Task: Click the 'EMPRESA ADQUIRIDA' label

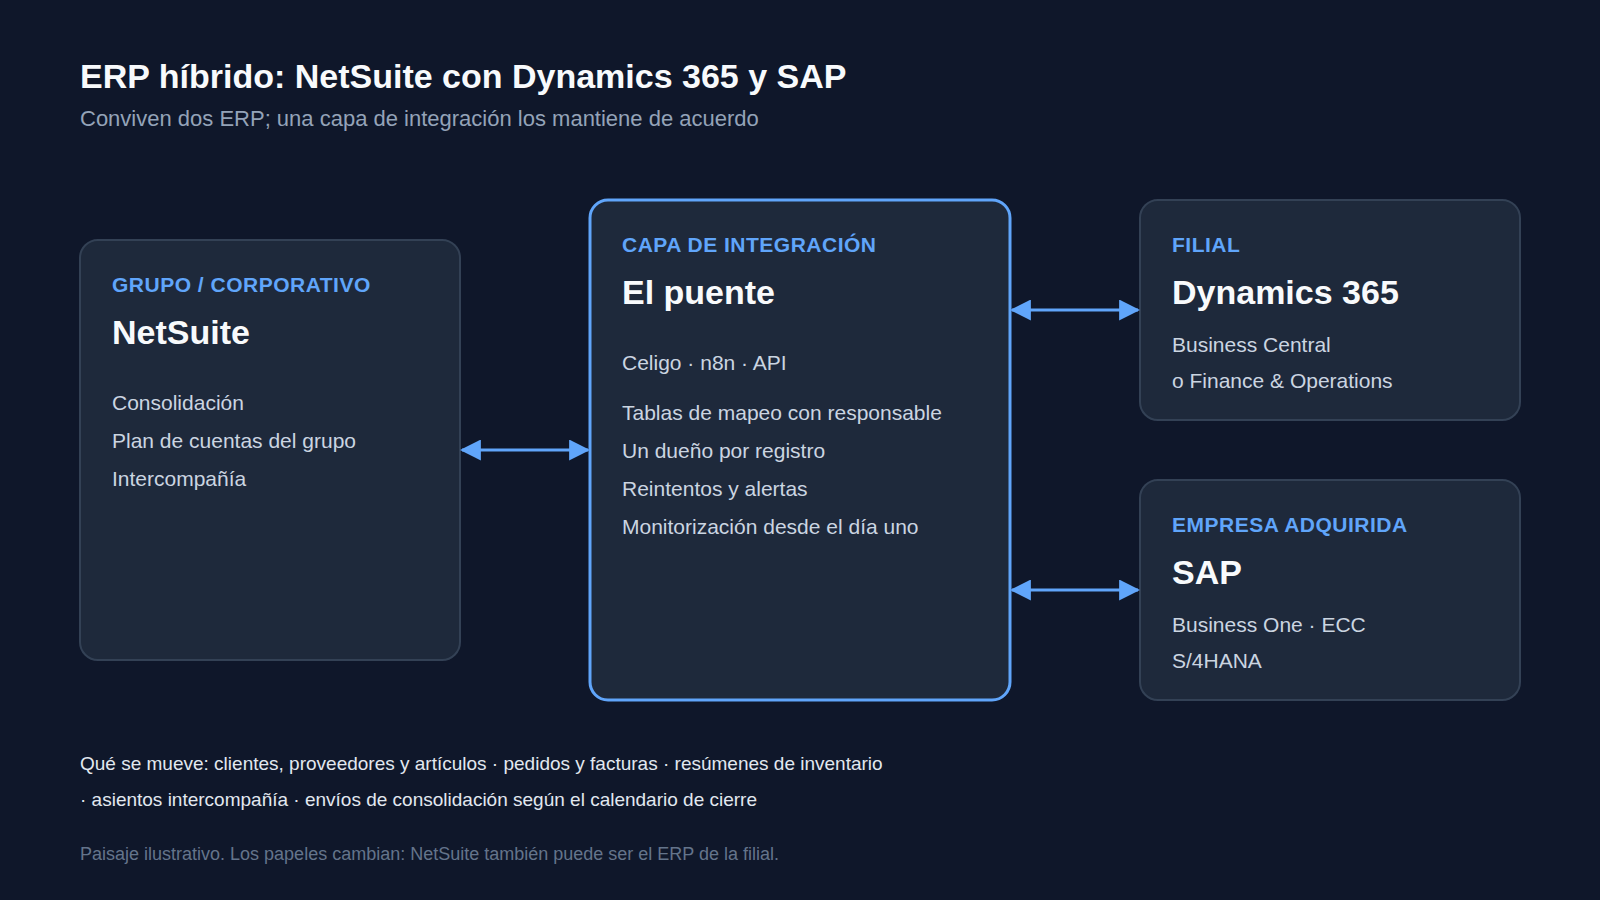Action: (x=1289, y=525)
